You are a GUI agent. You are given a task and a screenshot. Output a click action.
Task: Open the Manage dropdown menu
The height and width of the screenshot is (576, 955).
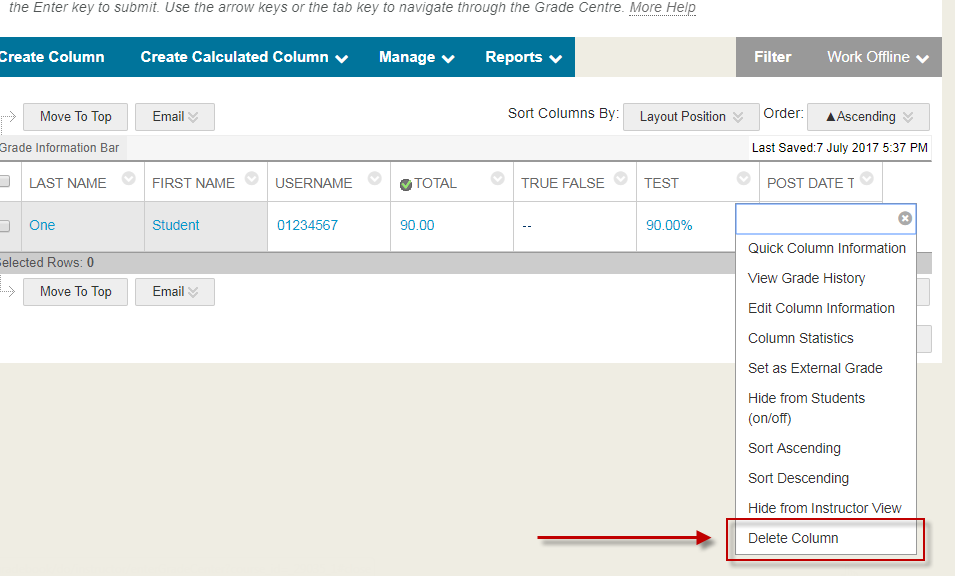click(416, 57)
